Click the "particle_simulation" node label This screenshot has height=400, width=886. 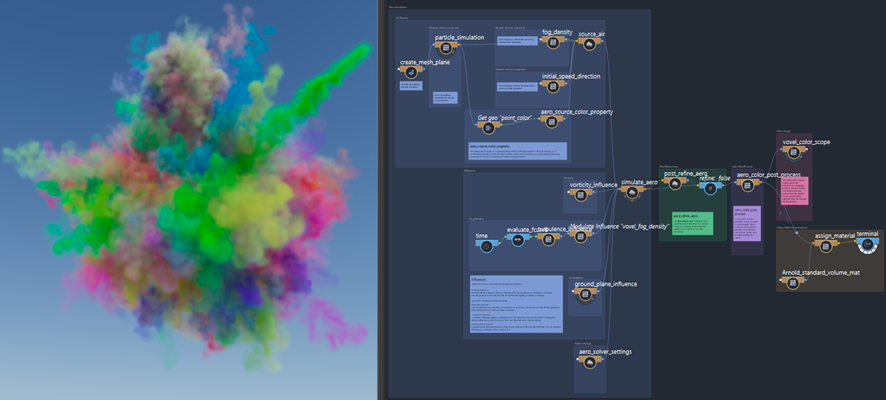coord(459,37)
